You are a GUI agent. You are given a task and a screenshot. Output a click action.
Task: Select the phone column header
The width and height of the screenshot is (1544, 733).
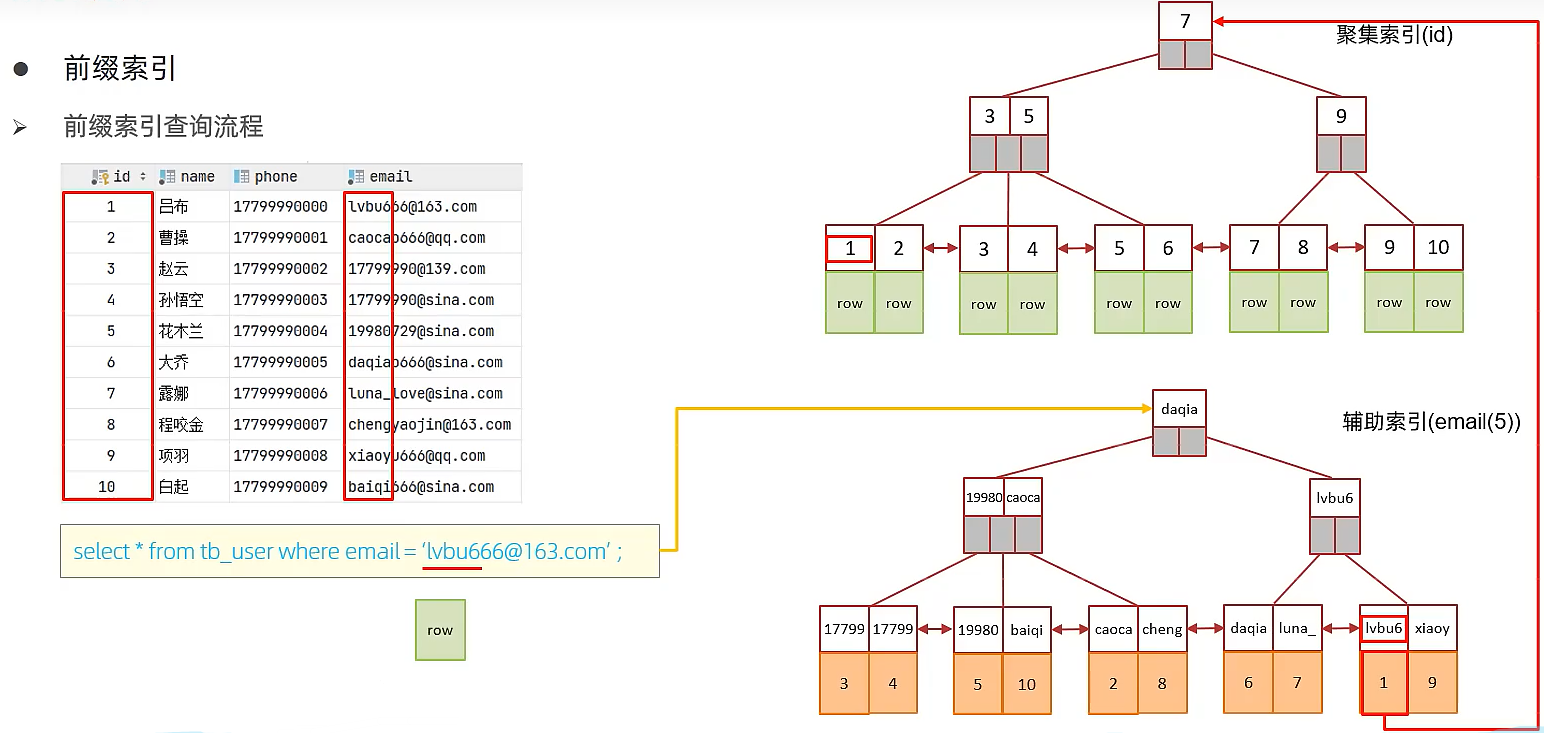click(x=287, y=177)
